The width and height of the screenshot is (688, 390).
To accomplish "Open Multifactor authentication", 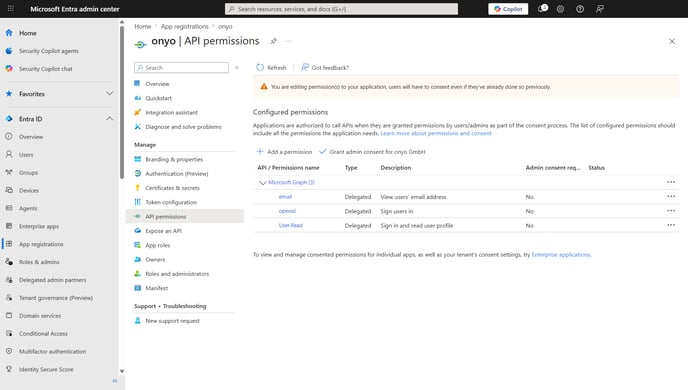I will coord(52,351).
